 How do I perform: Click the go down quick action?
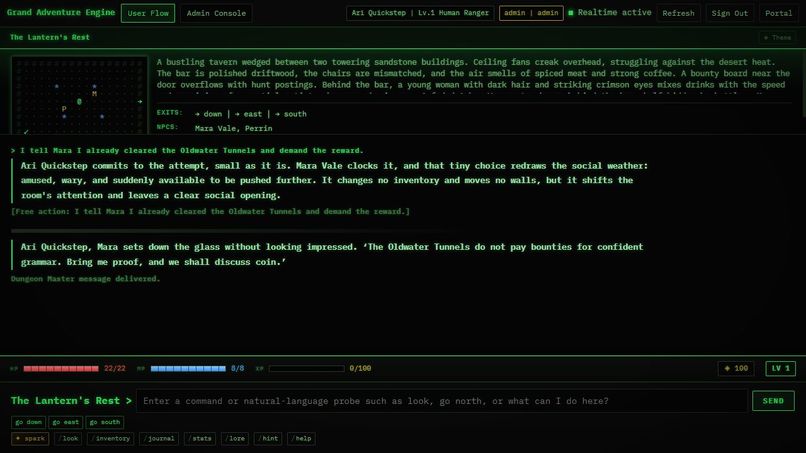click(28, 422)
